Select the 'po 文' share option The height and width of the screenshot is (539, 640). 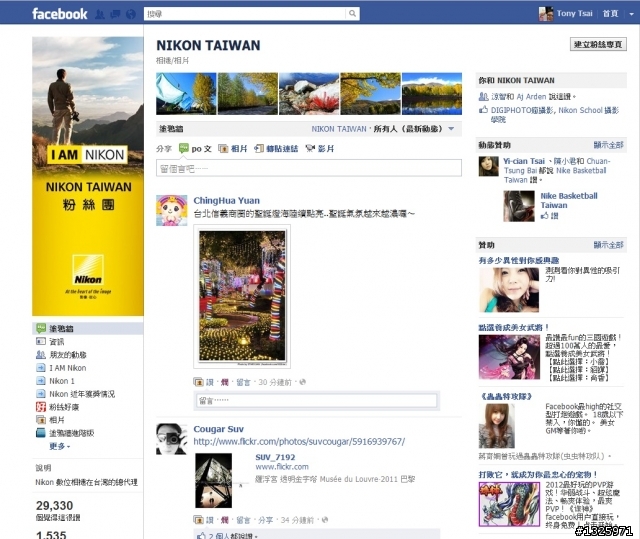pyautogui.click(x=196, y=149)
